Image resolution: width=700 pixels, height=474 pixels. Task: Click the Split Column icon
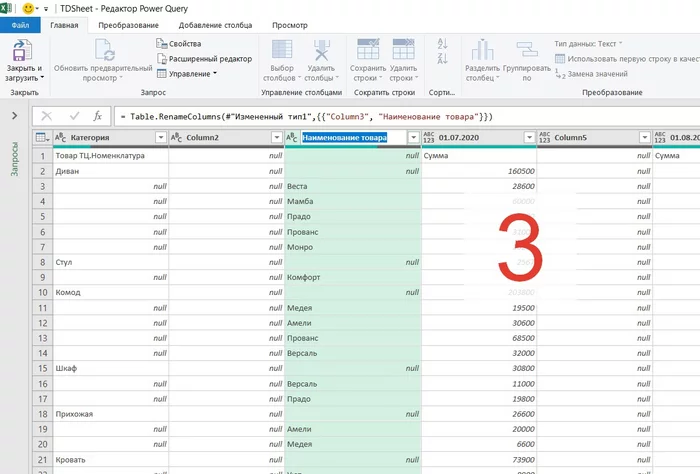point(482,50)
